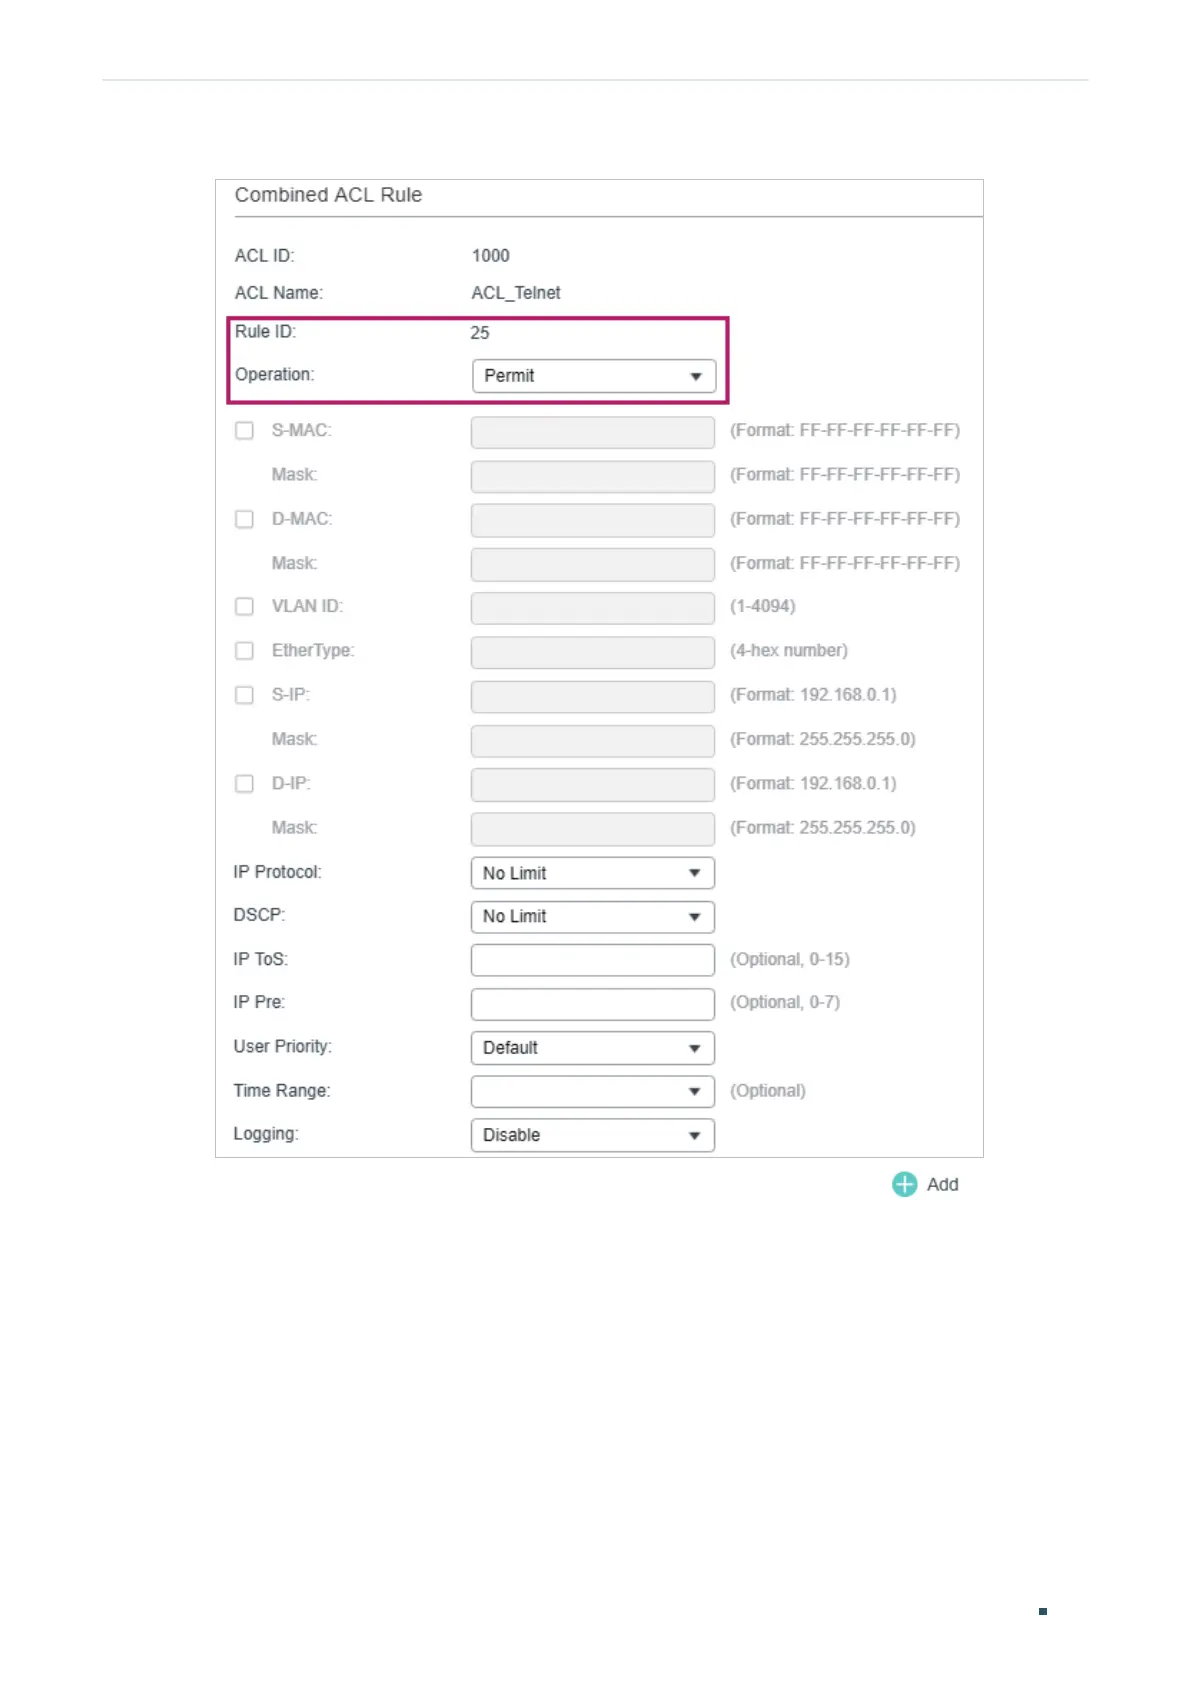Tick the VLAN ID checkbox

click(244, 606)
